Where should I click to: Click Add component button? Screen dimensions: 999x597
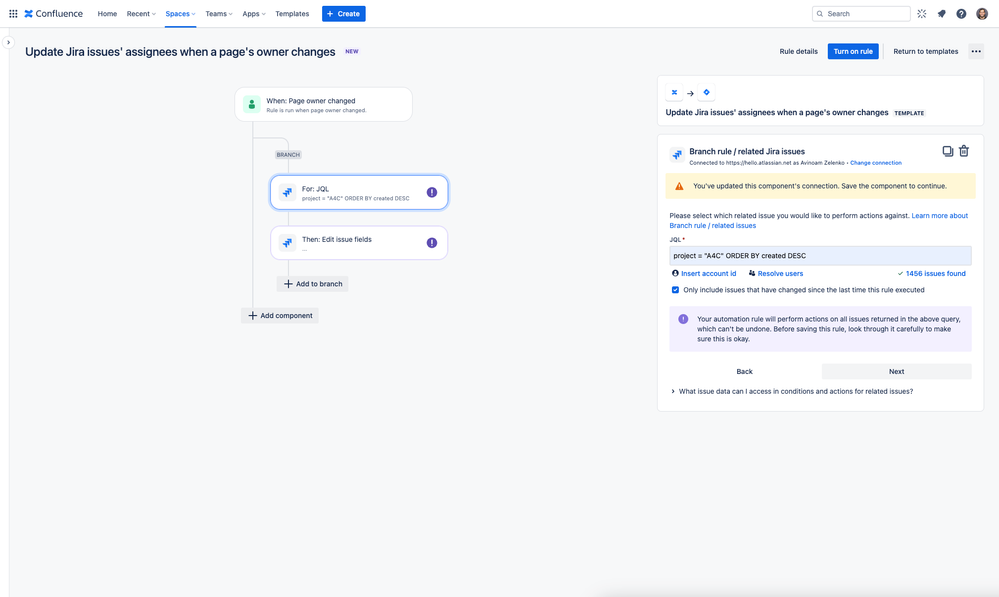pos(280,315)
